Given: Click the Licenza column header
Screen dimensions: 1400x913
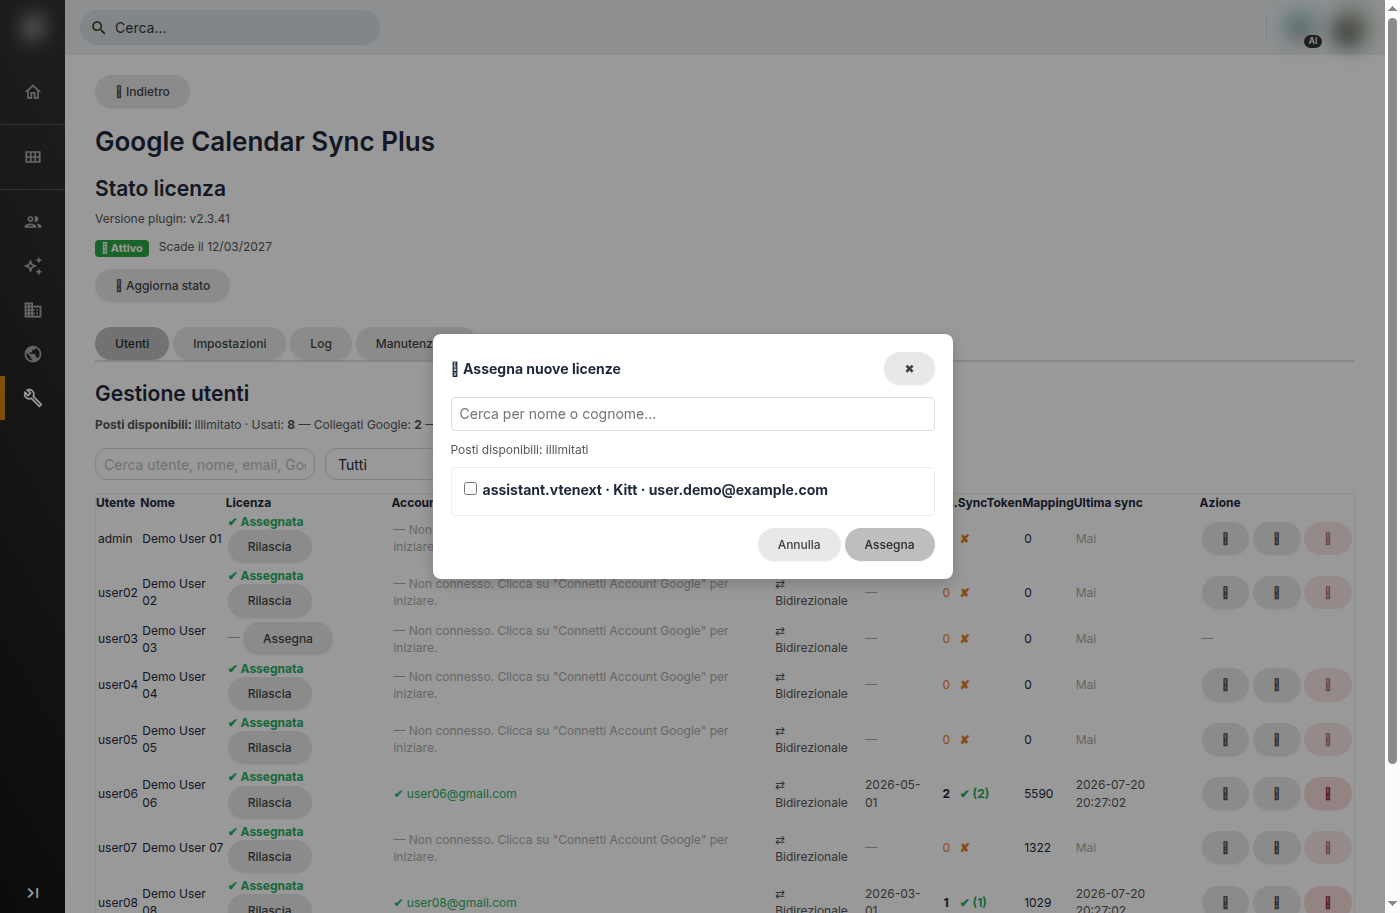Looking at the screenshot, I should [248, 503].
